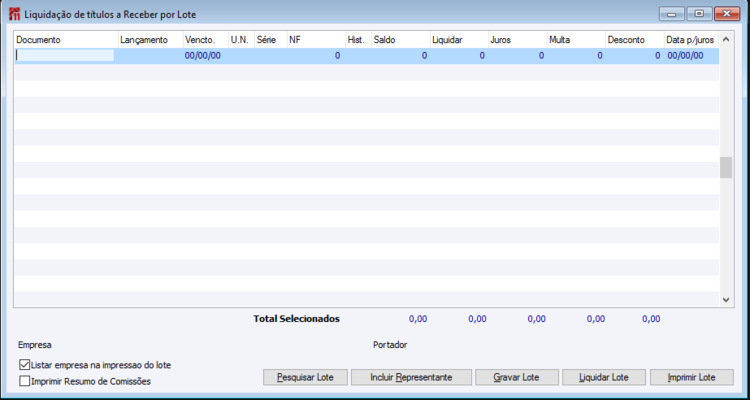750x400 pixels.
Task: Click the Portador label
Action: click(x=390, y=344)
